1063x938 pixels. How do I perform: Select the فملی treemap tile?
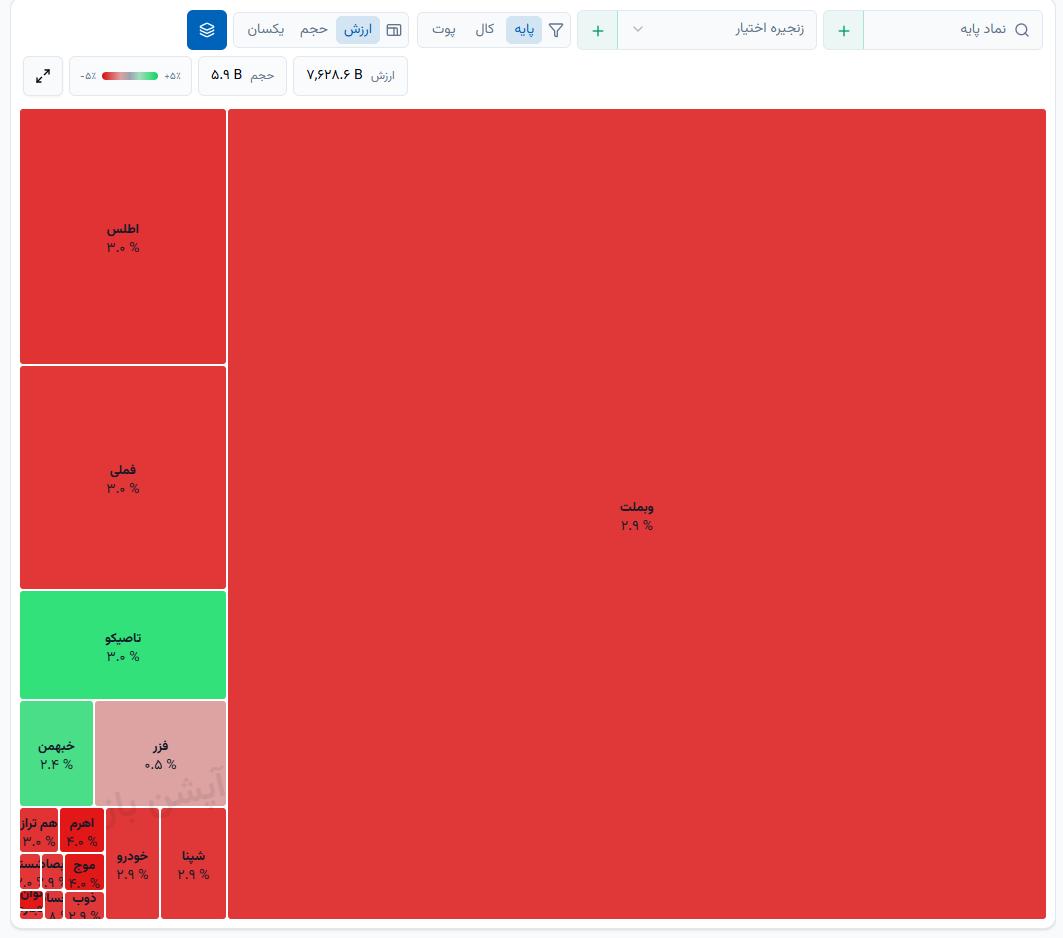pos(123,477)
